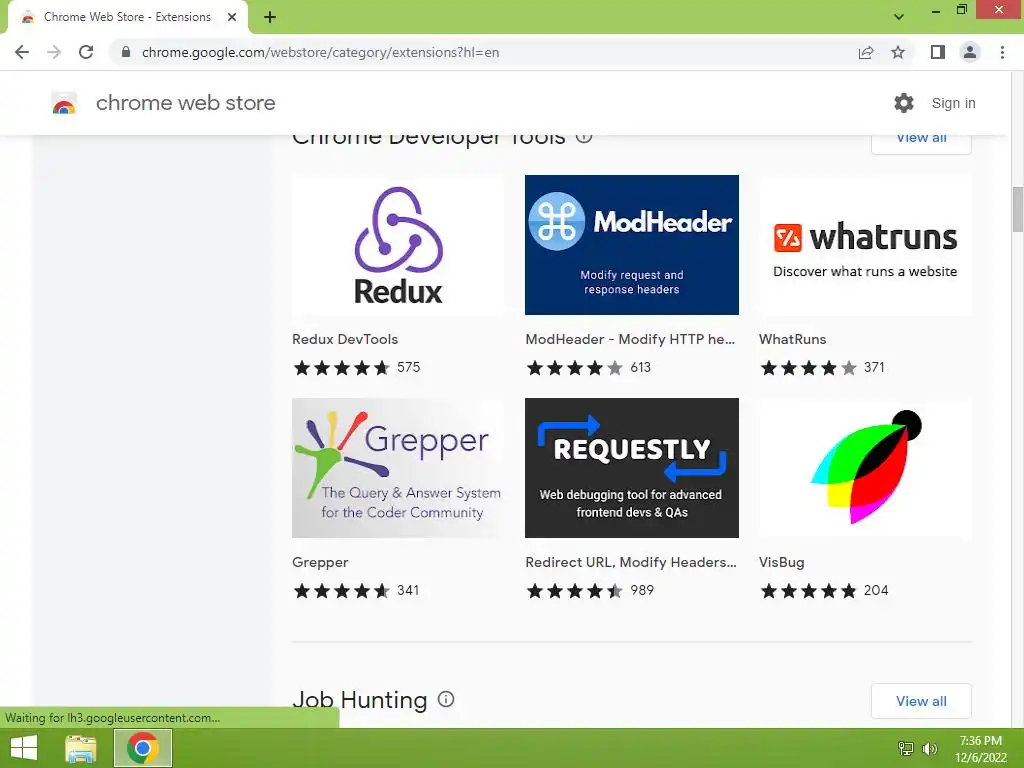Screen dimensions: 1024x768
Task: Click Chrome Developer Tools info icon
Action: 584,138
